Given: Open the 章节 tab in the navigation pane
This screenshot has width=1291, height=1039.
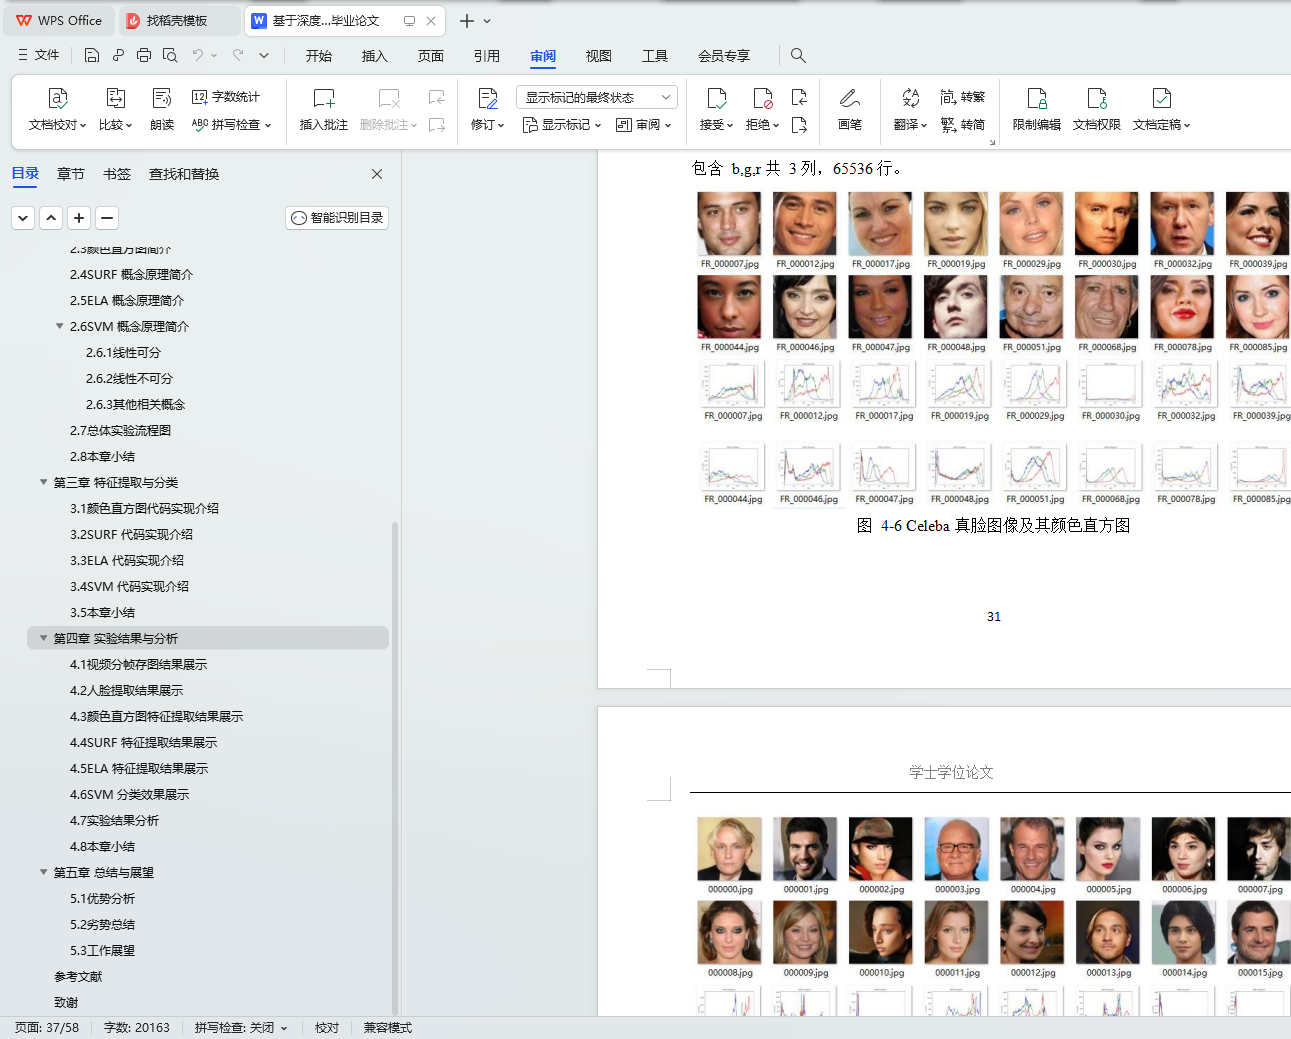Looking at the screenshot, I should pyautogui.click(x=71, y=174).
